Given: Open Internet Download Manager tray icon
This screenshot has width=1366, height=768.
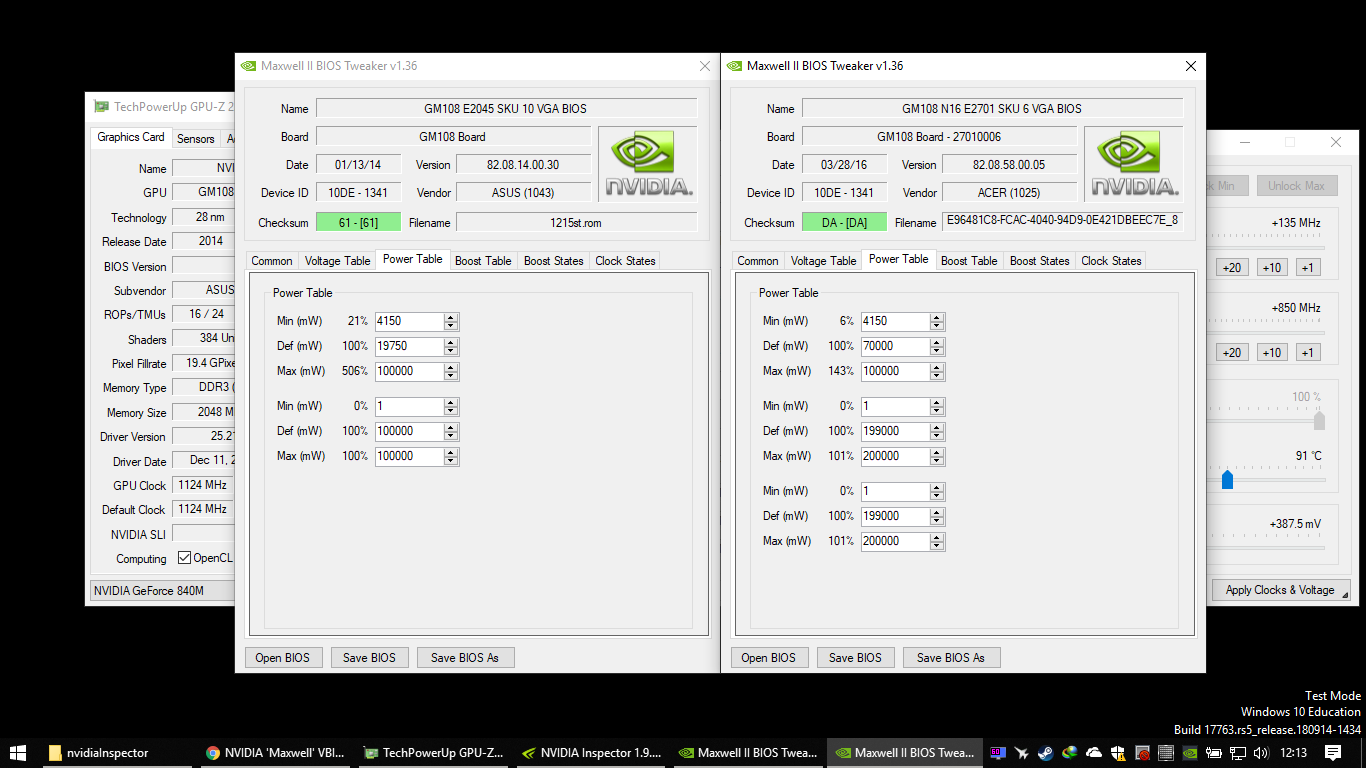Looking at the screenshot, I should pyautogui.click(x=1070, y=753).
